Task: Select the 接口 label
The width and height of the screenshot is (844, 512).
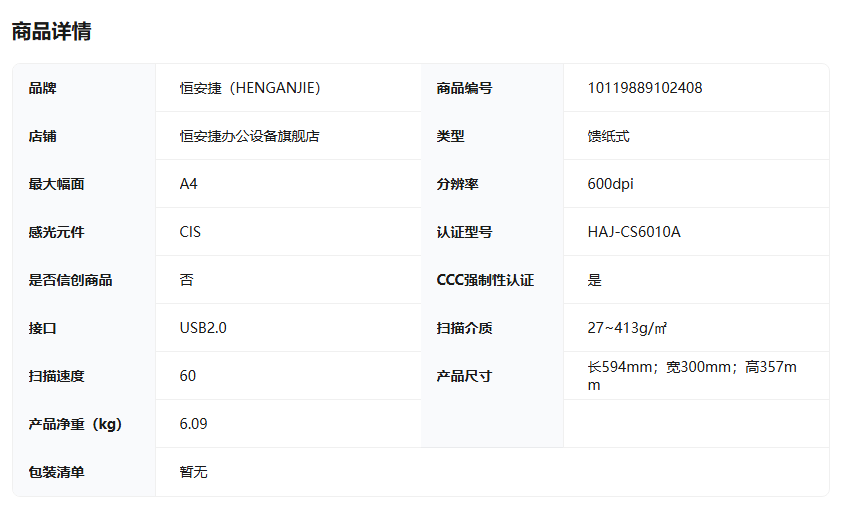Action: (43, 327)
